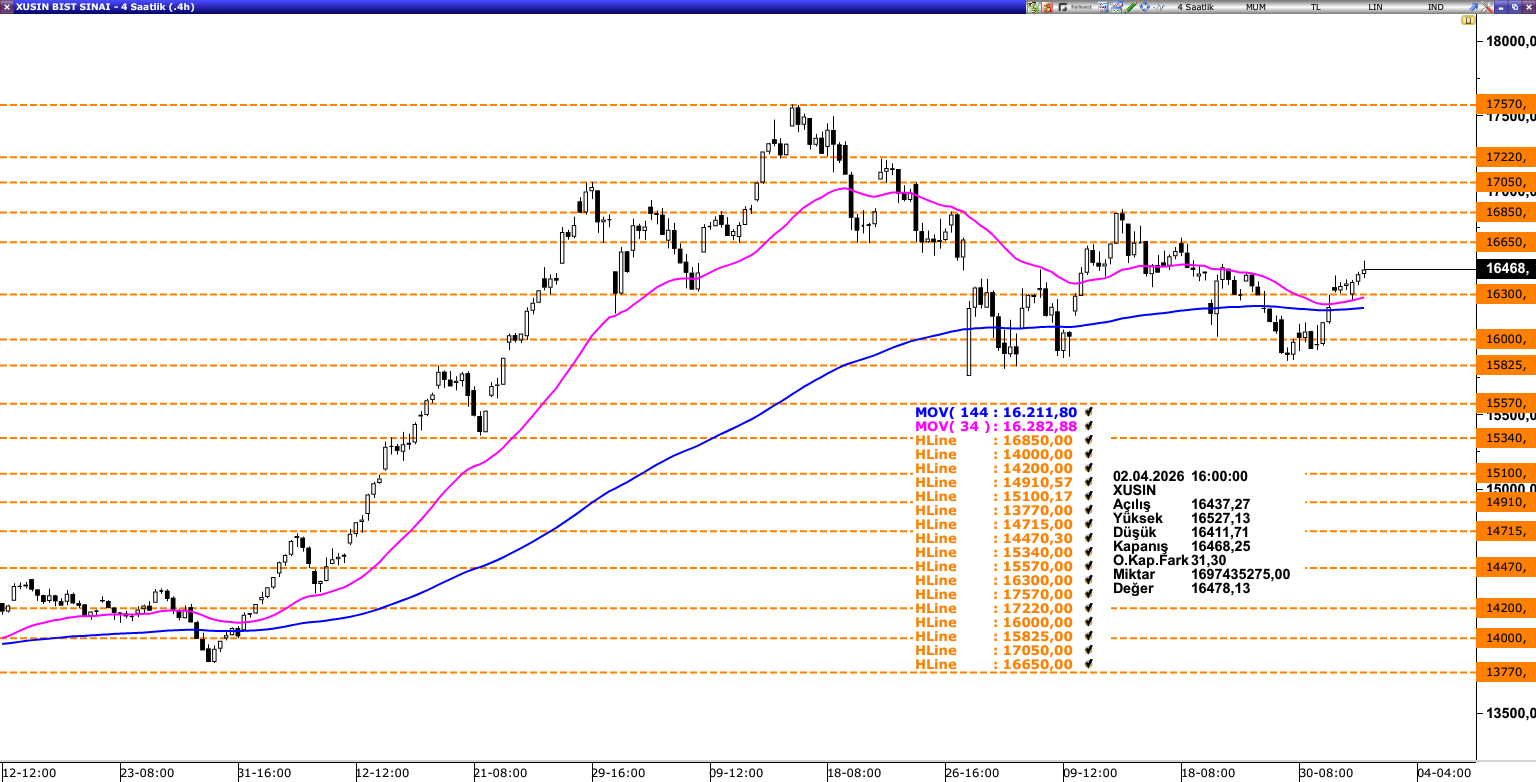The width and height of the screenshot is (1536, 782).
Task: Open the IND indicators menu
Action: tap(1435, 7)
